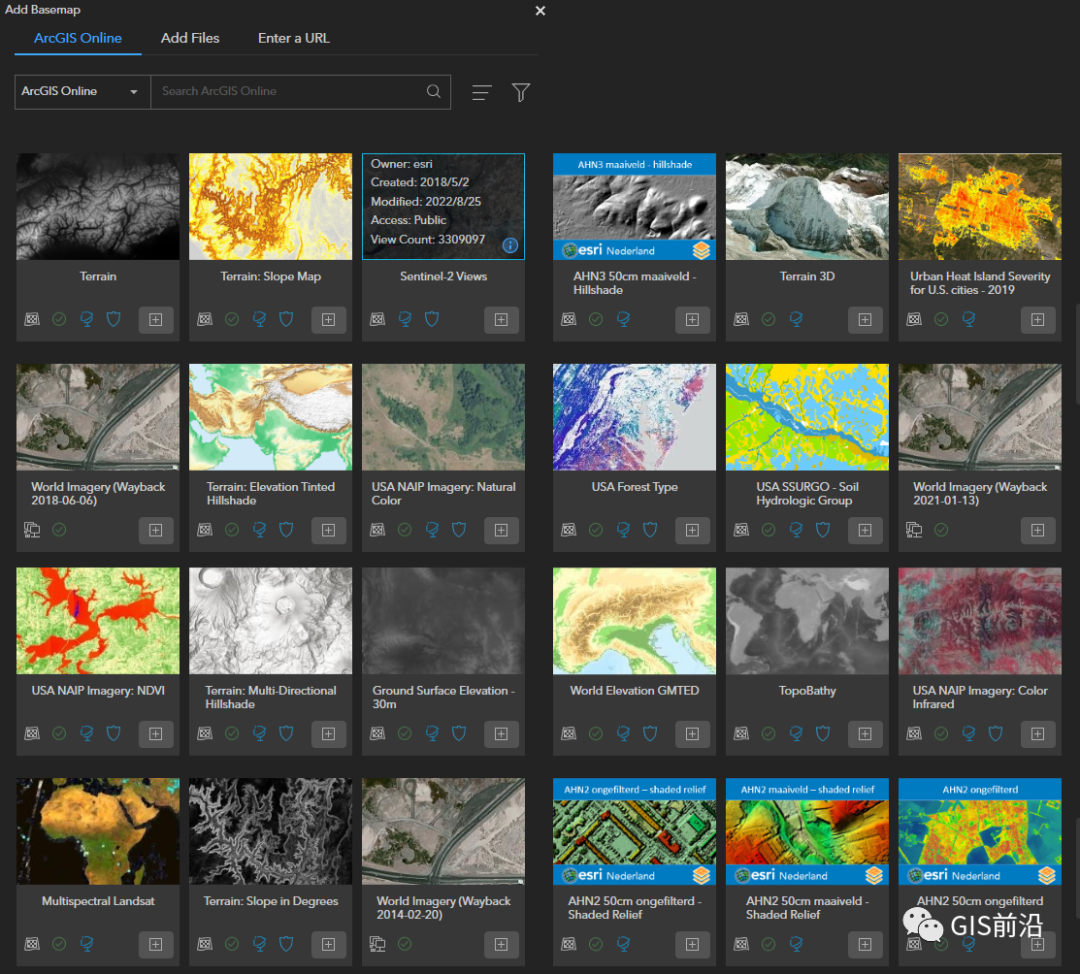Click the imagery layer type icon under Terrain

pos(32,319)
